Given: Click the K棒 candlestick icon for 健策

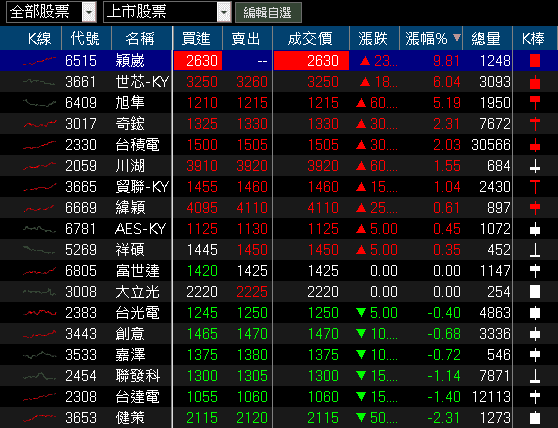Looking at the screenshot, I should [535, 418].
